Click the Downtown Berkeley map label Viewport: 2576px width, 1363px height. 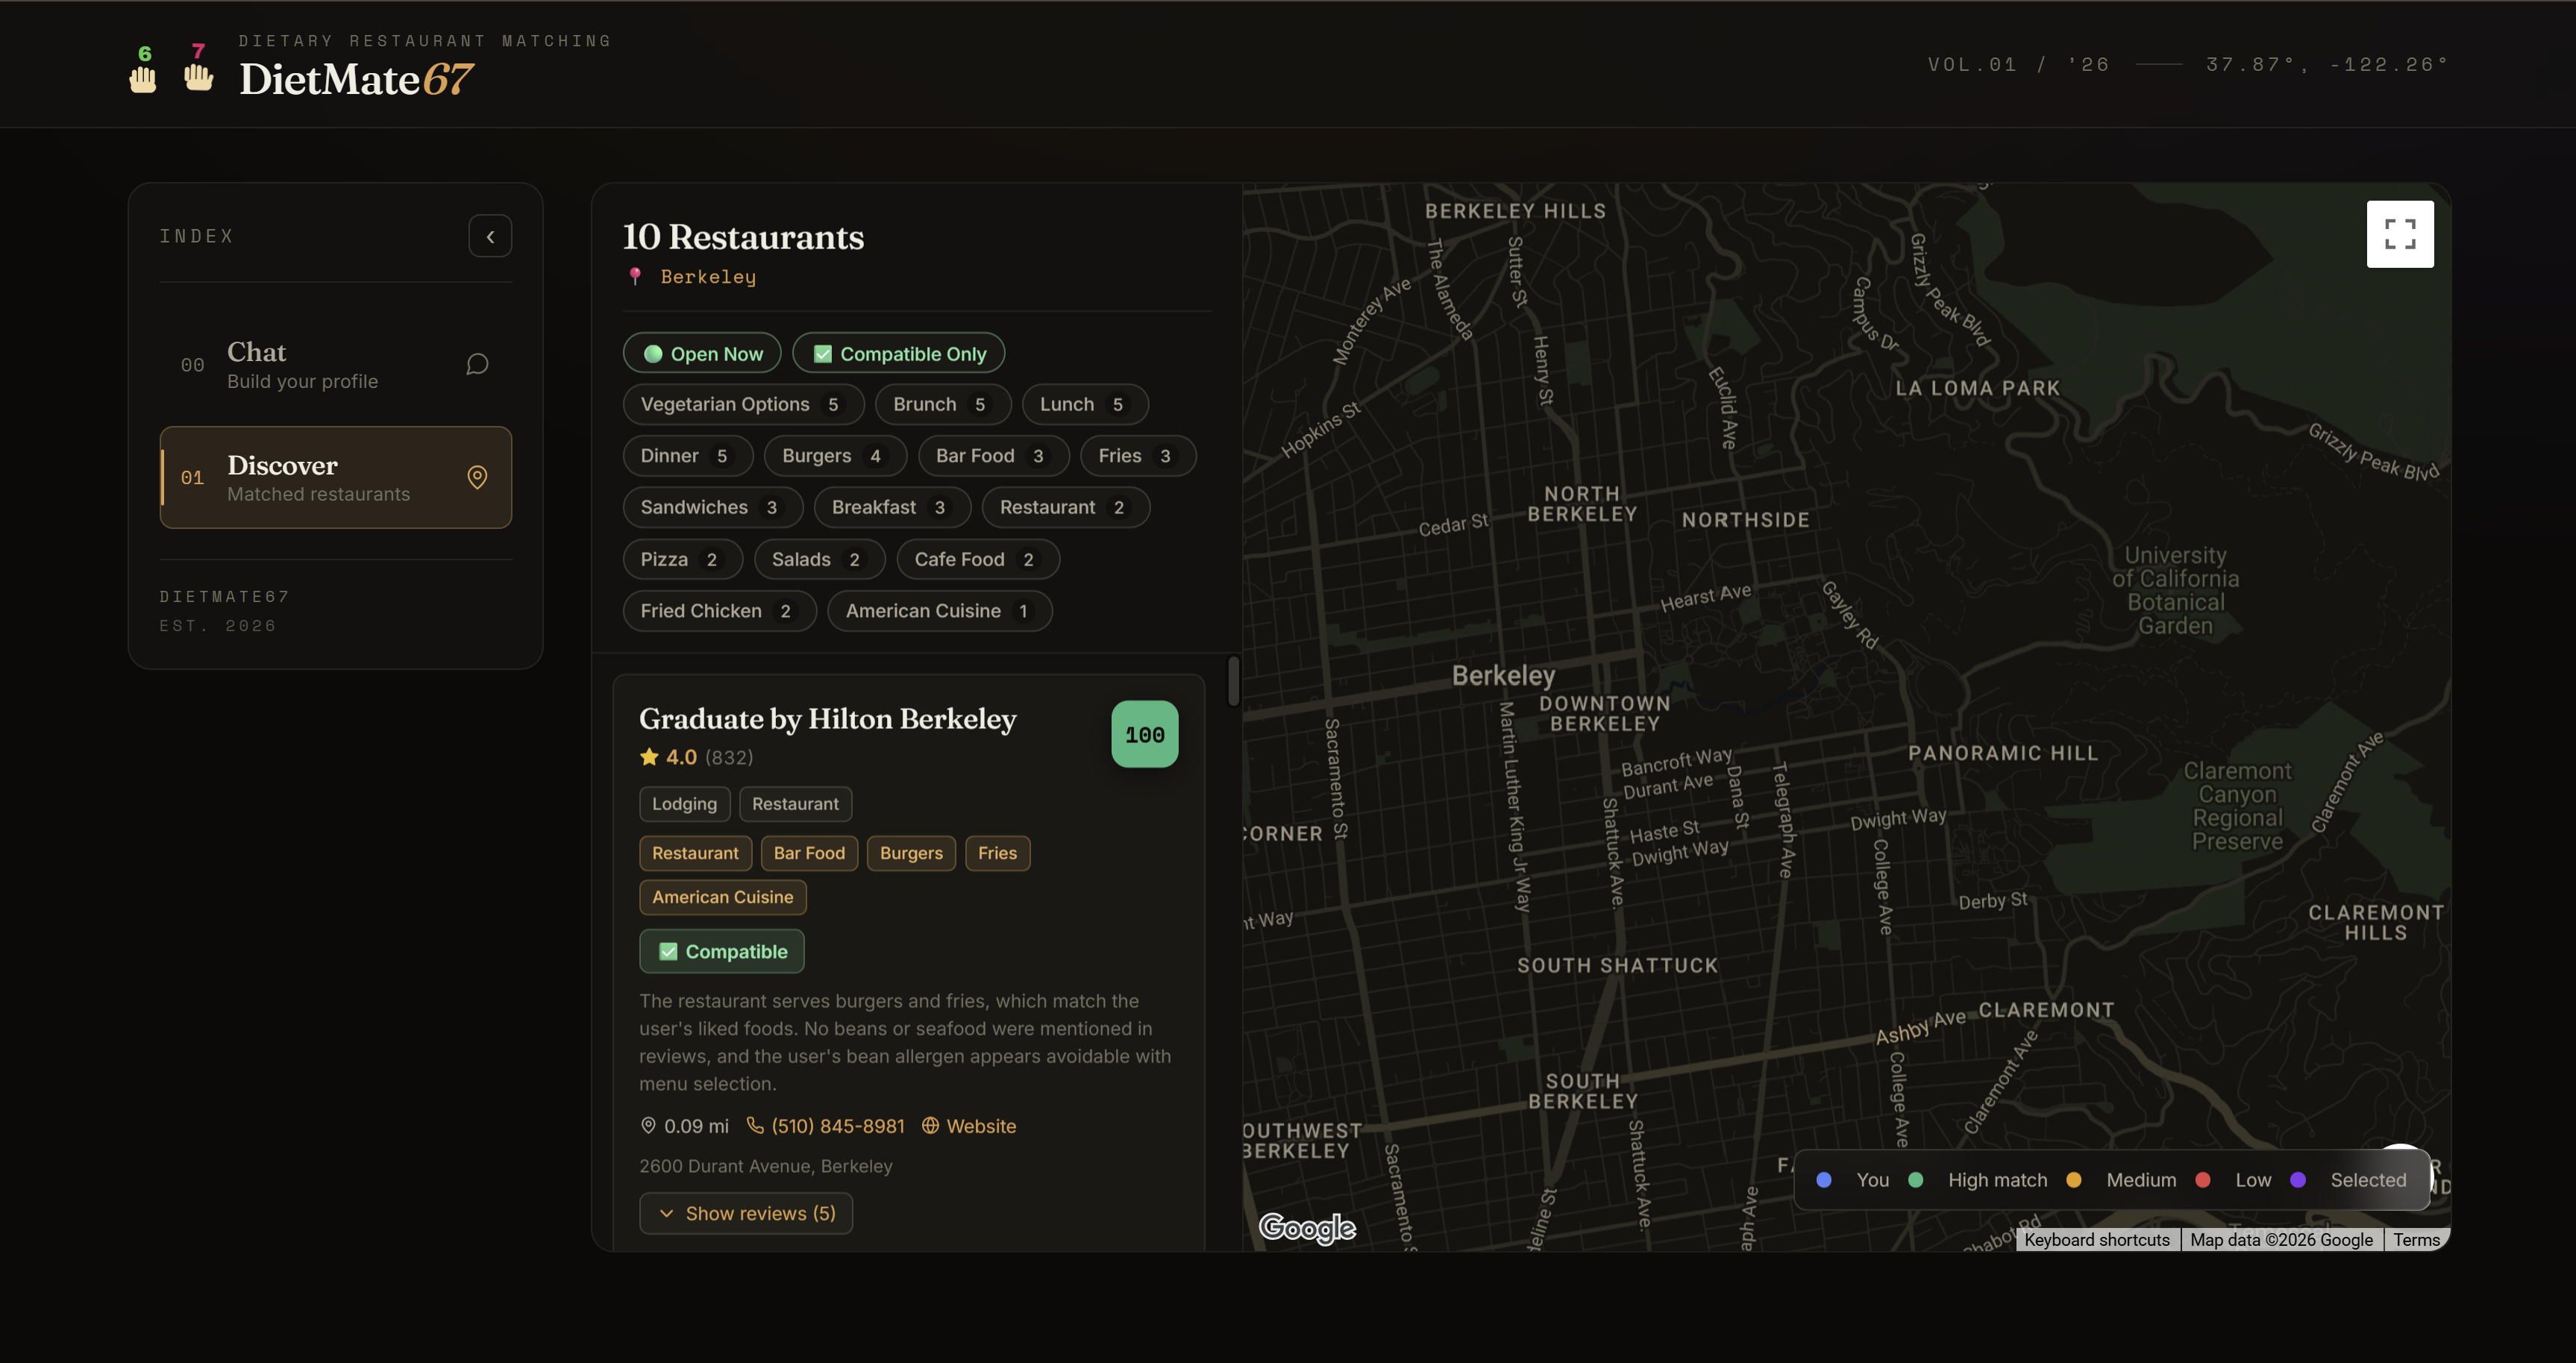[x=1604, y=714]
